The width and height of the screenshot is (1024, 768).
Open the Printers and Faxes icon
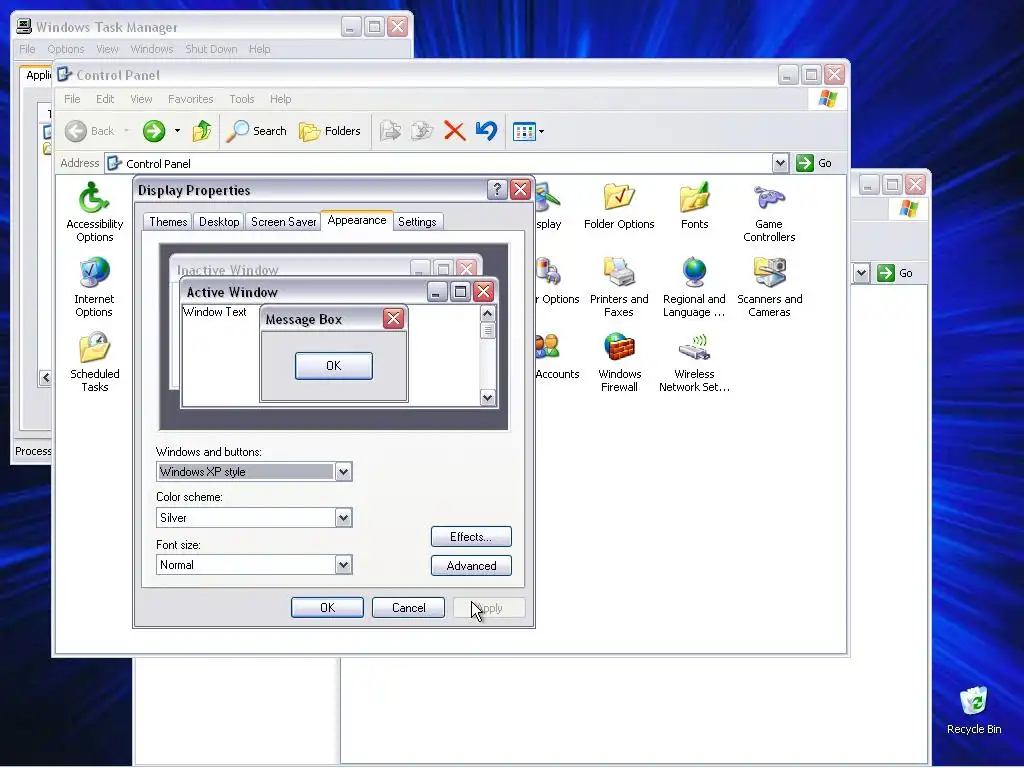[x=619, y=287]
